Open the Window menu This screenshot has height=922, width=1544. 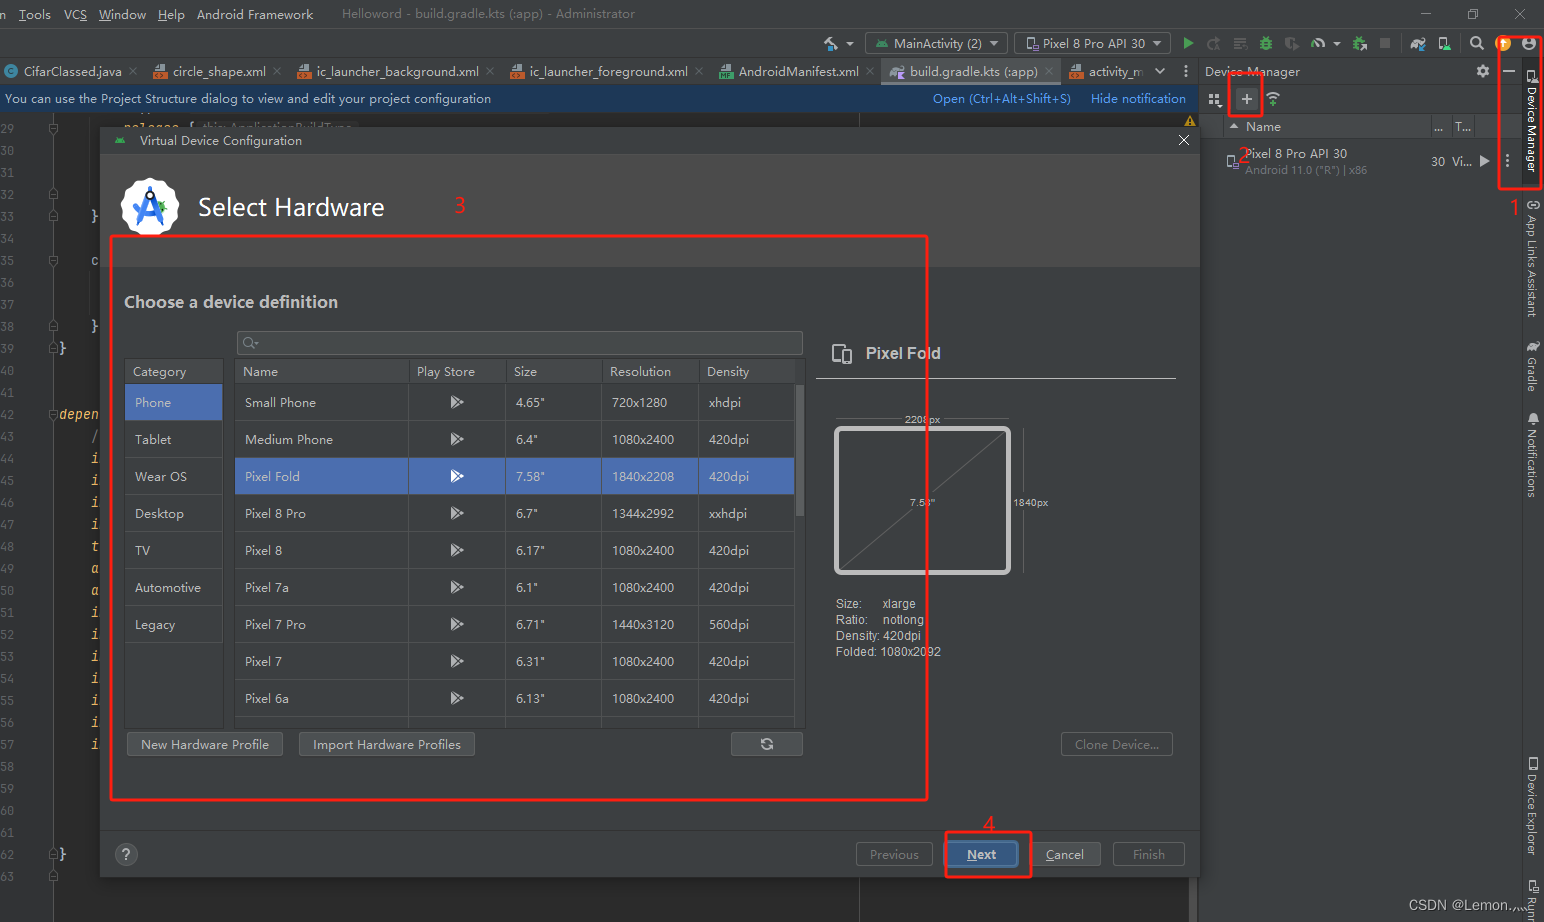pyautogui.click(x=122, y=14)
